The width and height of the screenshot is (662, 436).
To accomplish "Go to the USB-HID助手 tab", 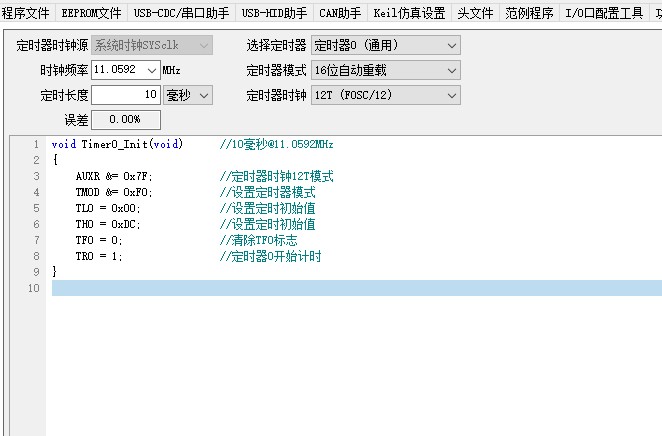I will click(274, 13).
